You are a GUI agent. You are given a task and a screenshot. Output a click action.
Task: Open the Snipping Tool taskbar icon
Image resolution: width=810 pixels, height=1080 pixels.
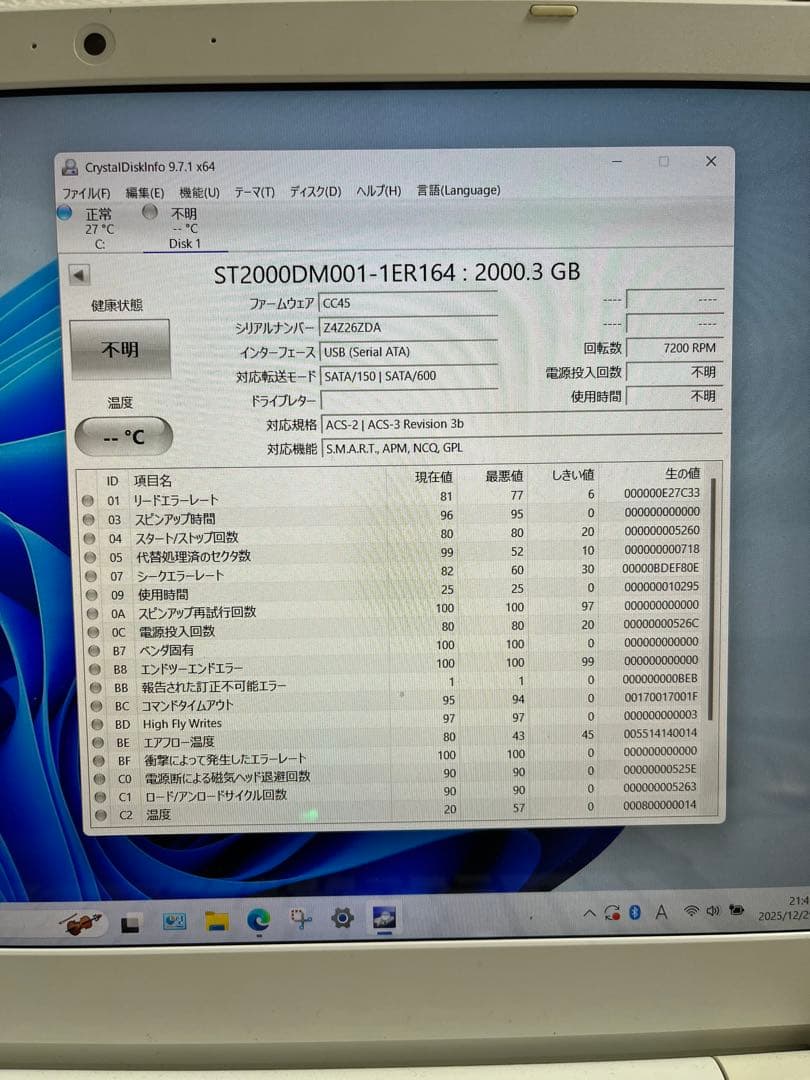point(300,920)
